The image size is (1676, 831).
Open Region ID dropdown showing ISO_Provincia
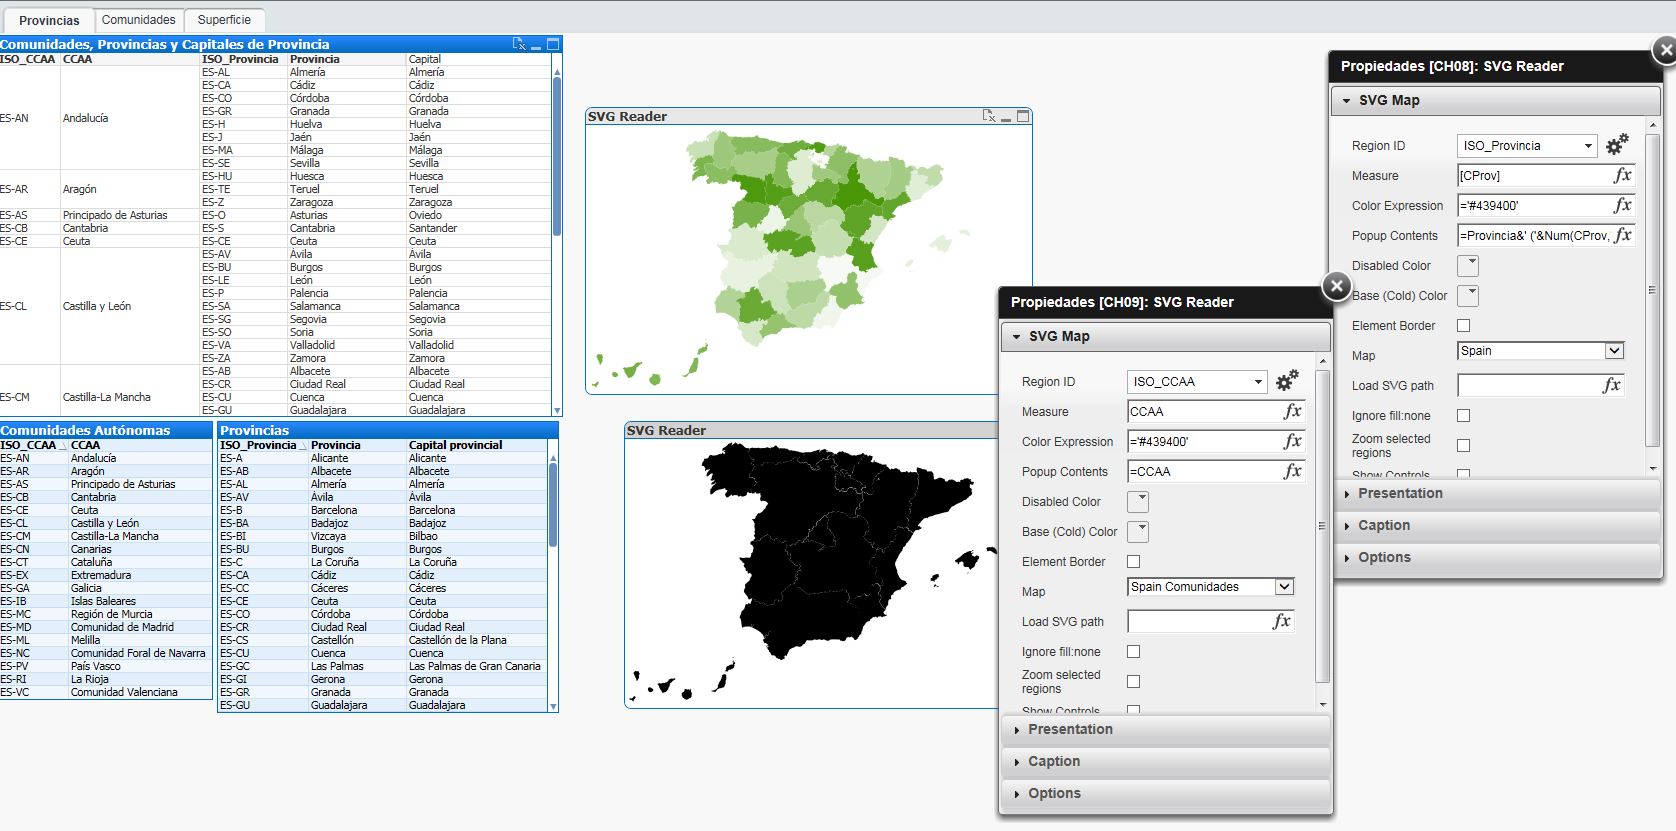click(1527, 145)
